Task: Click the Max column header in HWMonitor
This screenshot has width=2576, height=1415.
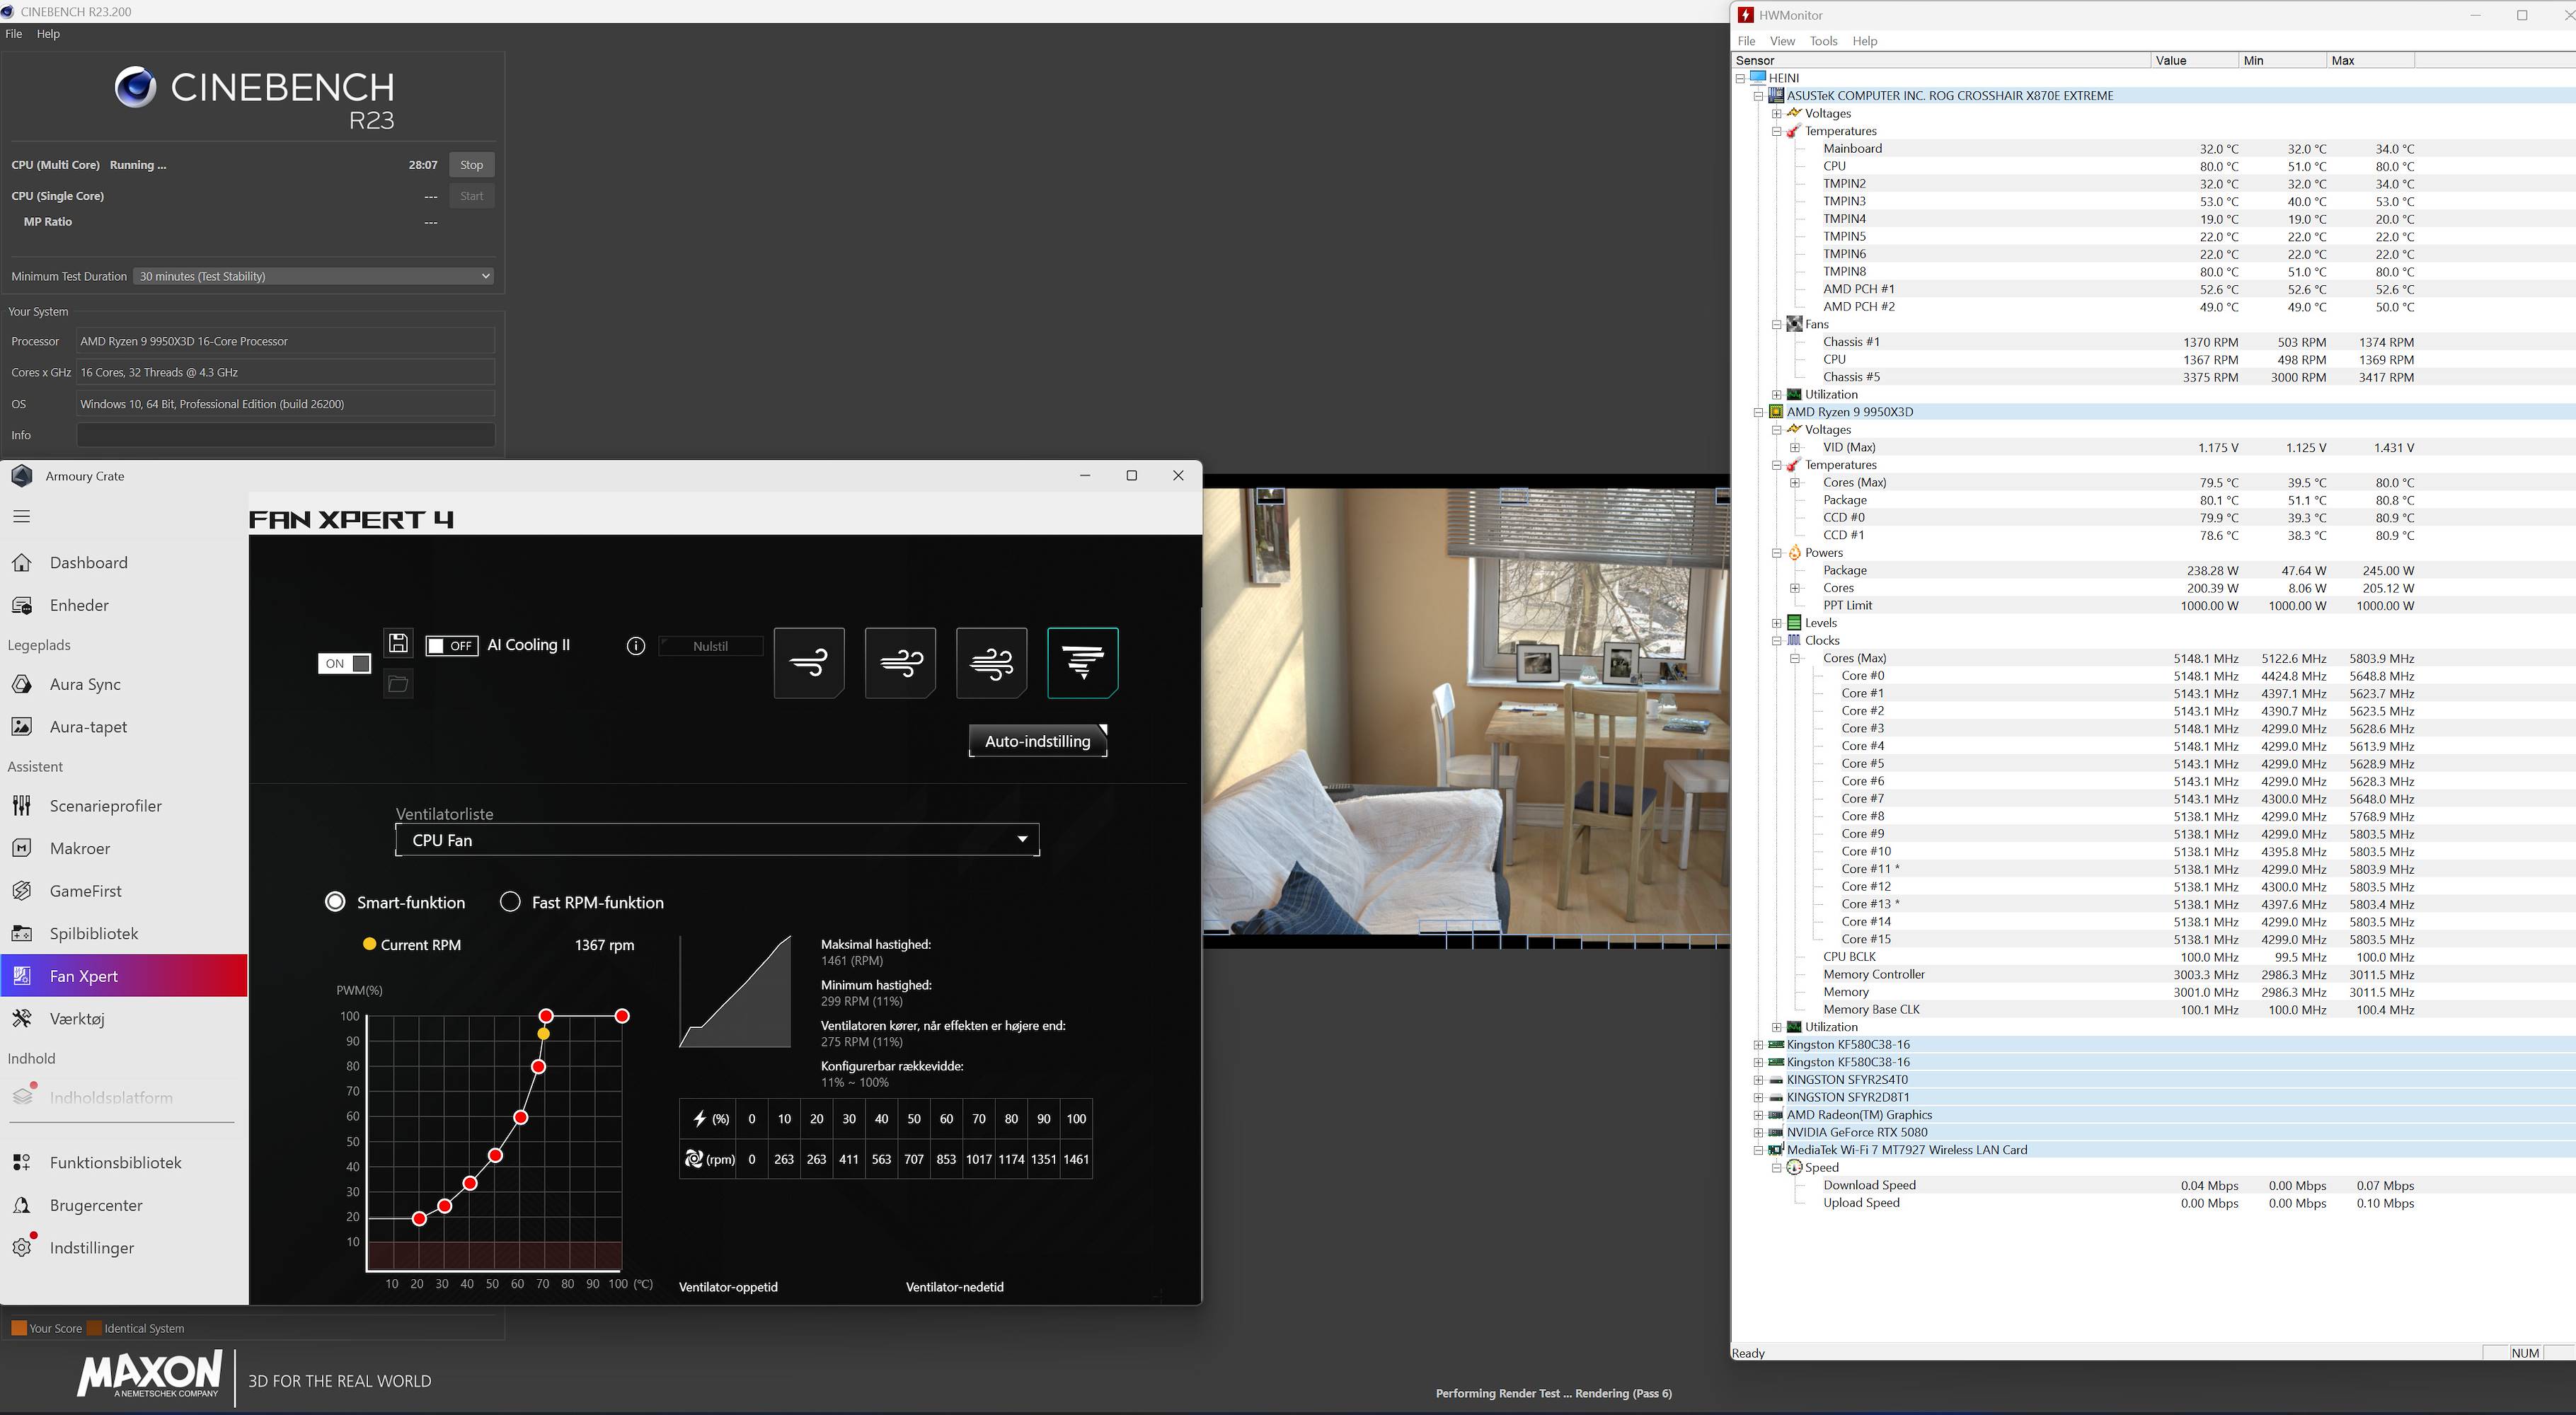Action: 2370,61
